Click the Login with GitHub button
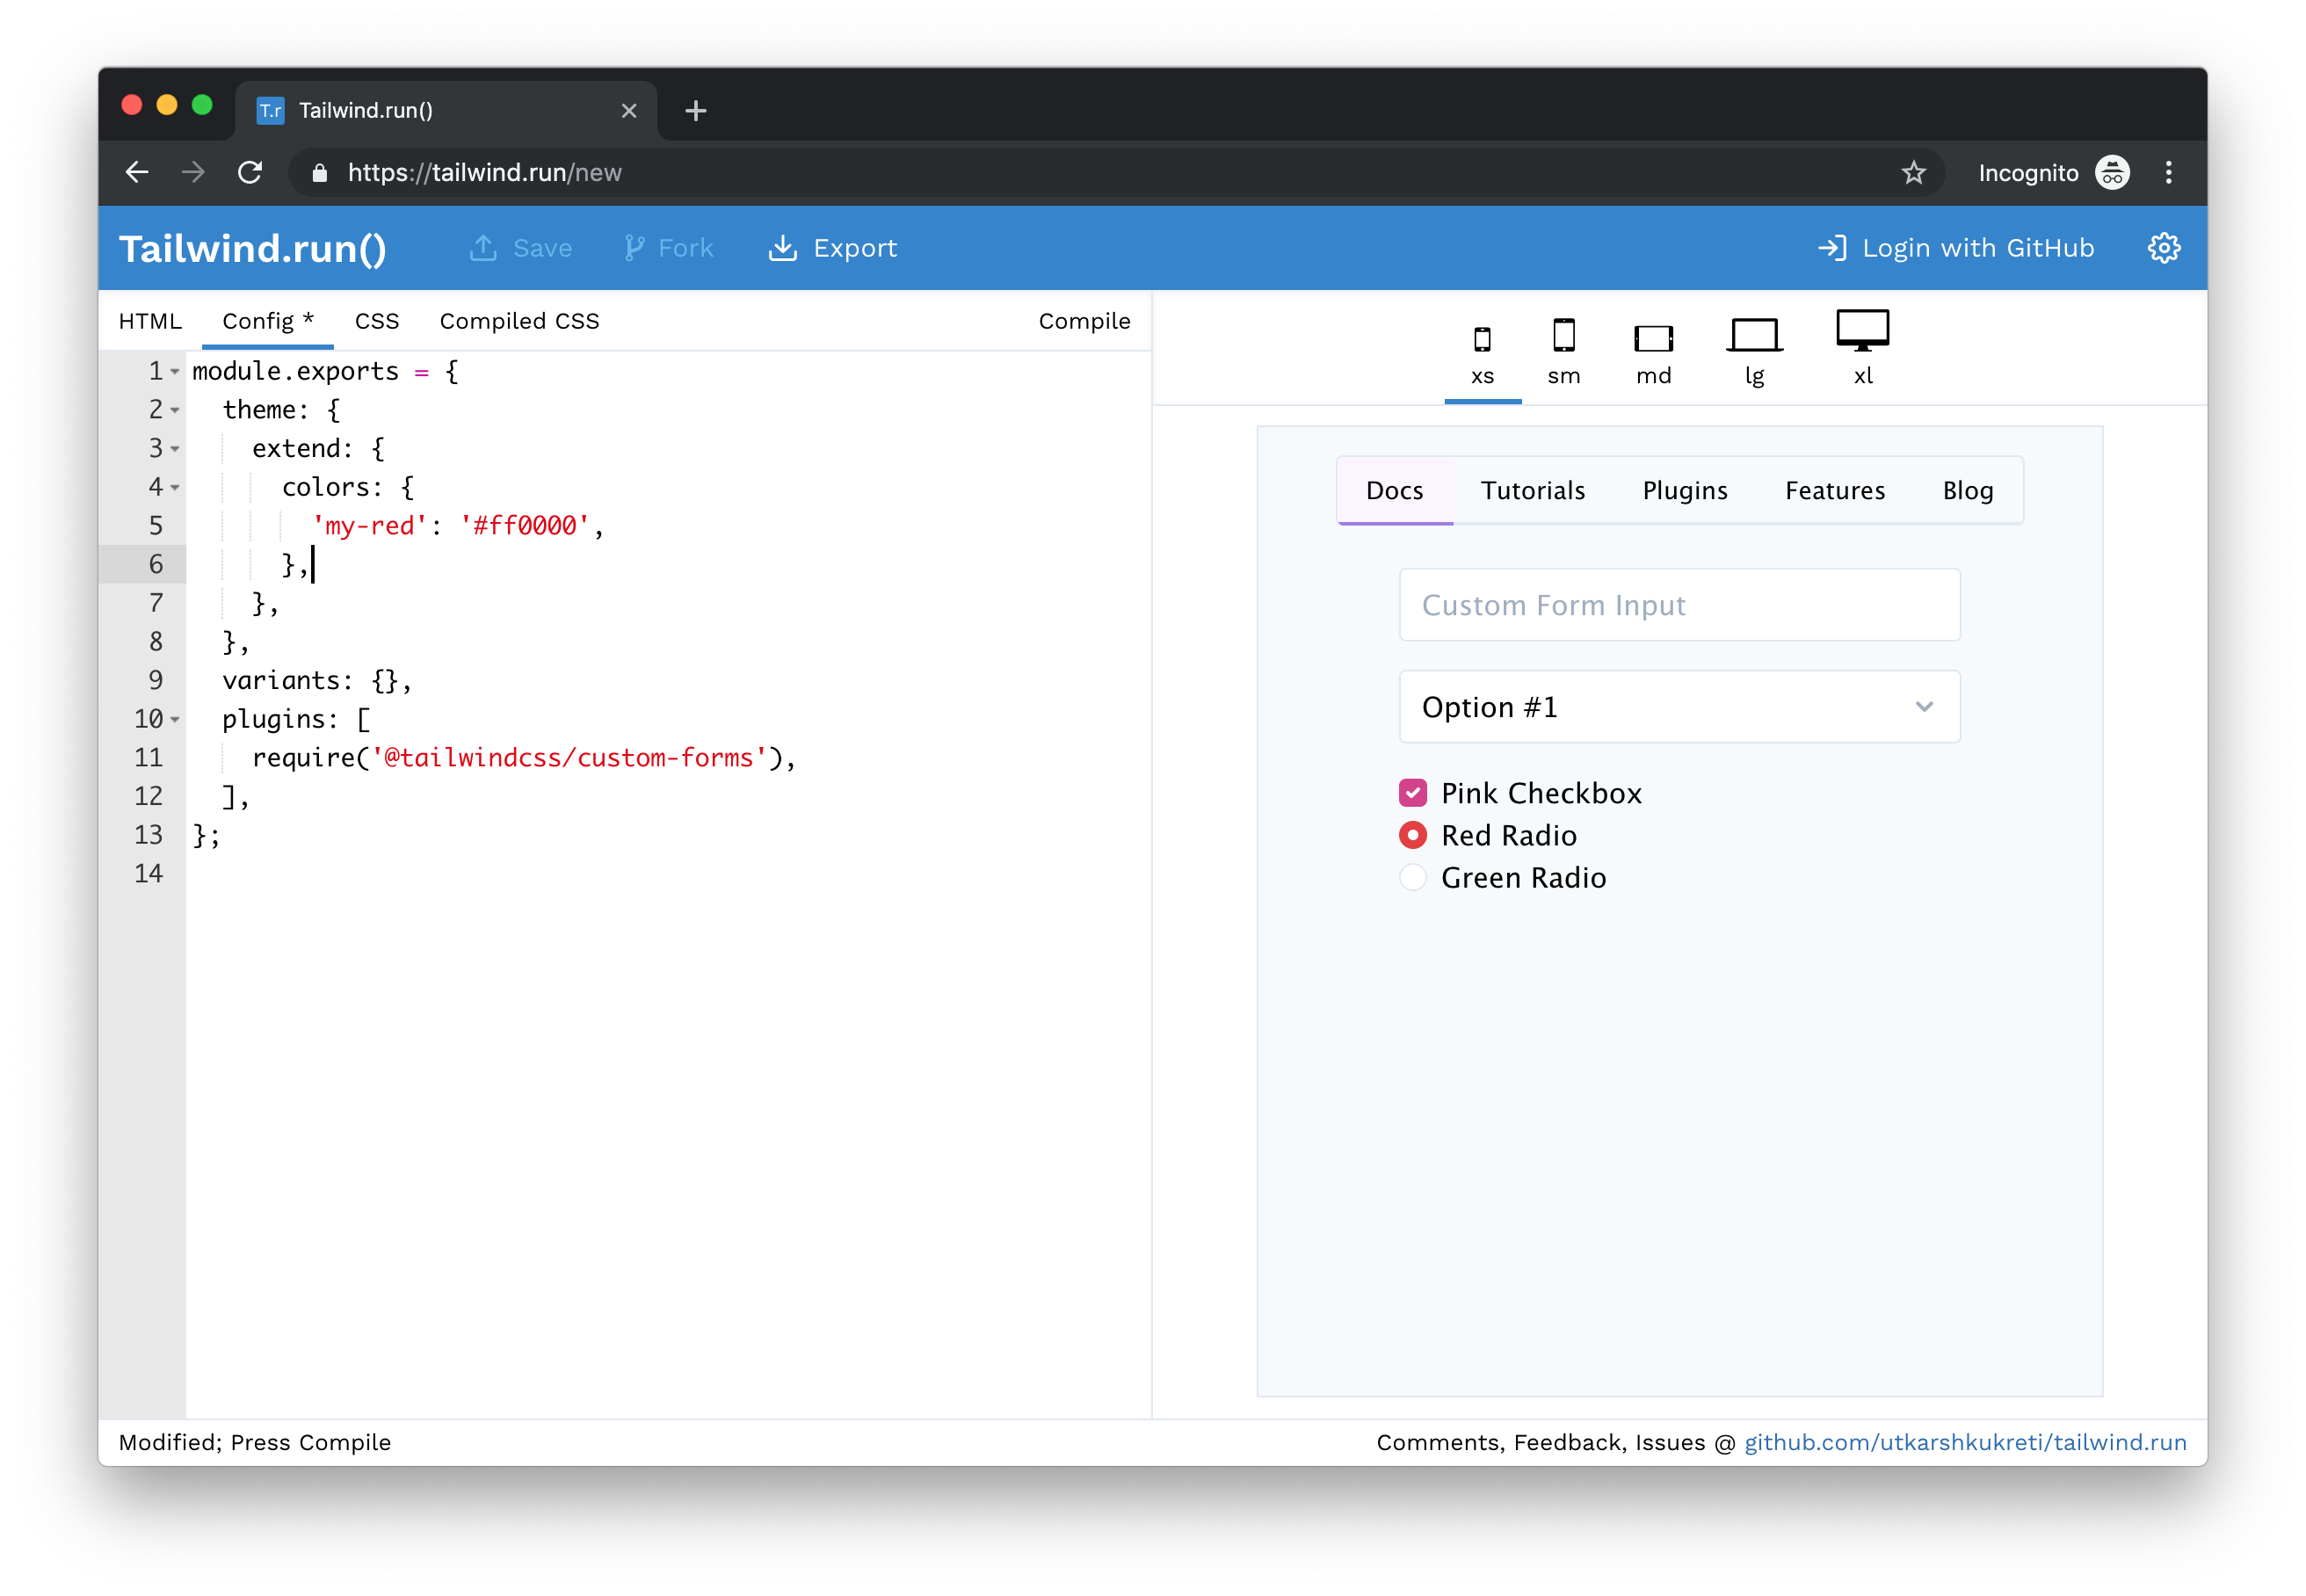This screenshot has height=1596, width=2306. click(x=1955, y=248)
